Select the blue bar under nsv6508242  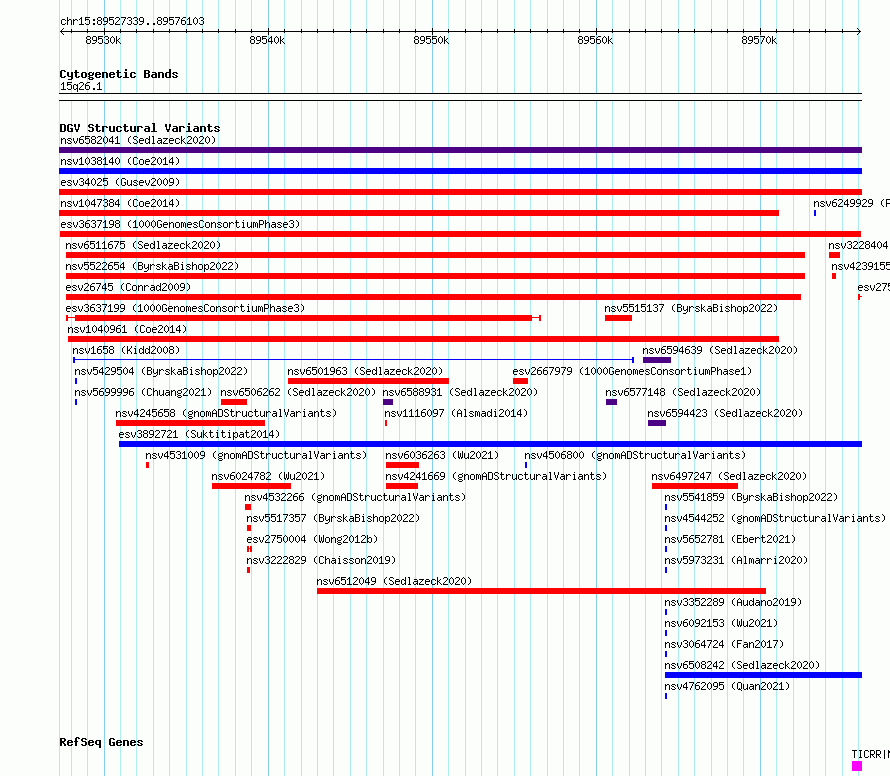(763, 675)
